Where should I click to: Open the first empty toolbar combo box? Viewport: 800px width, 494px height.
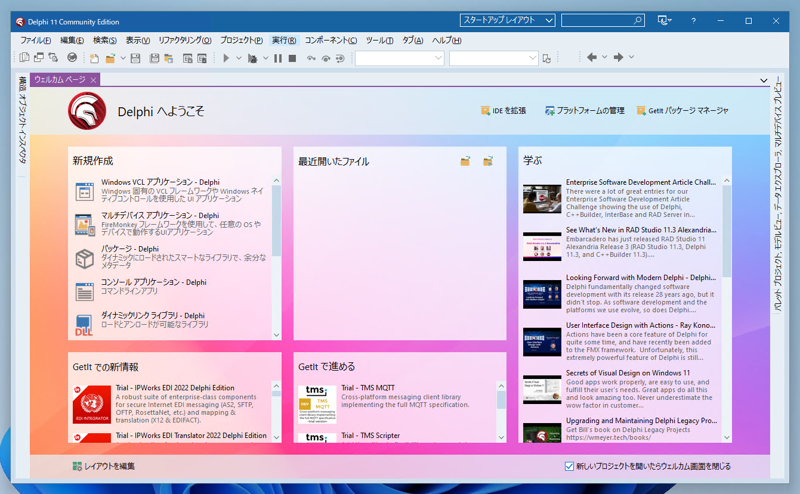[x=399, y=58]
